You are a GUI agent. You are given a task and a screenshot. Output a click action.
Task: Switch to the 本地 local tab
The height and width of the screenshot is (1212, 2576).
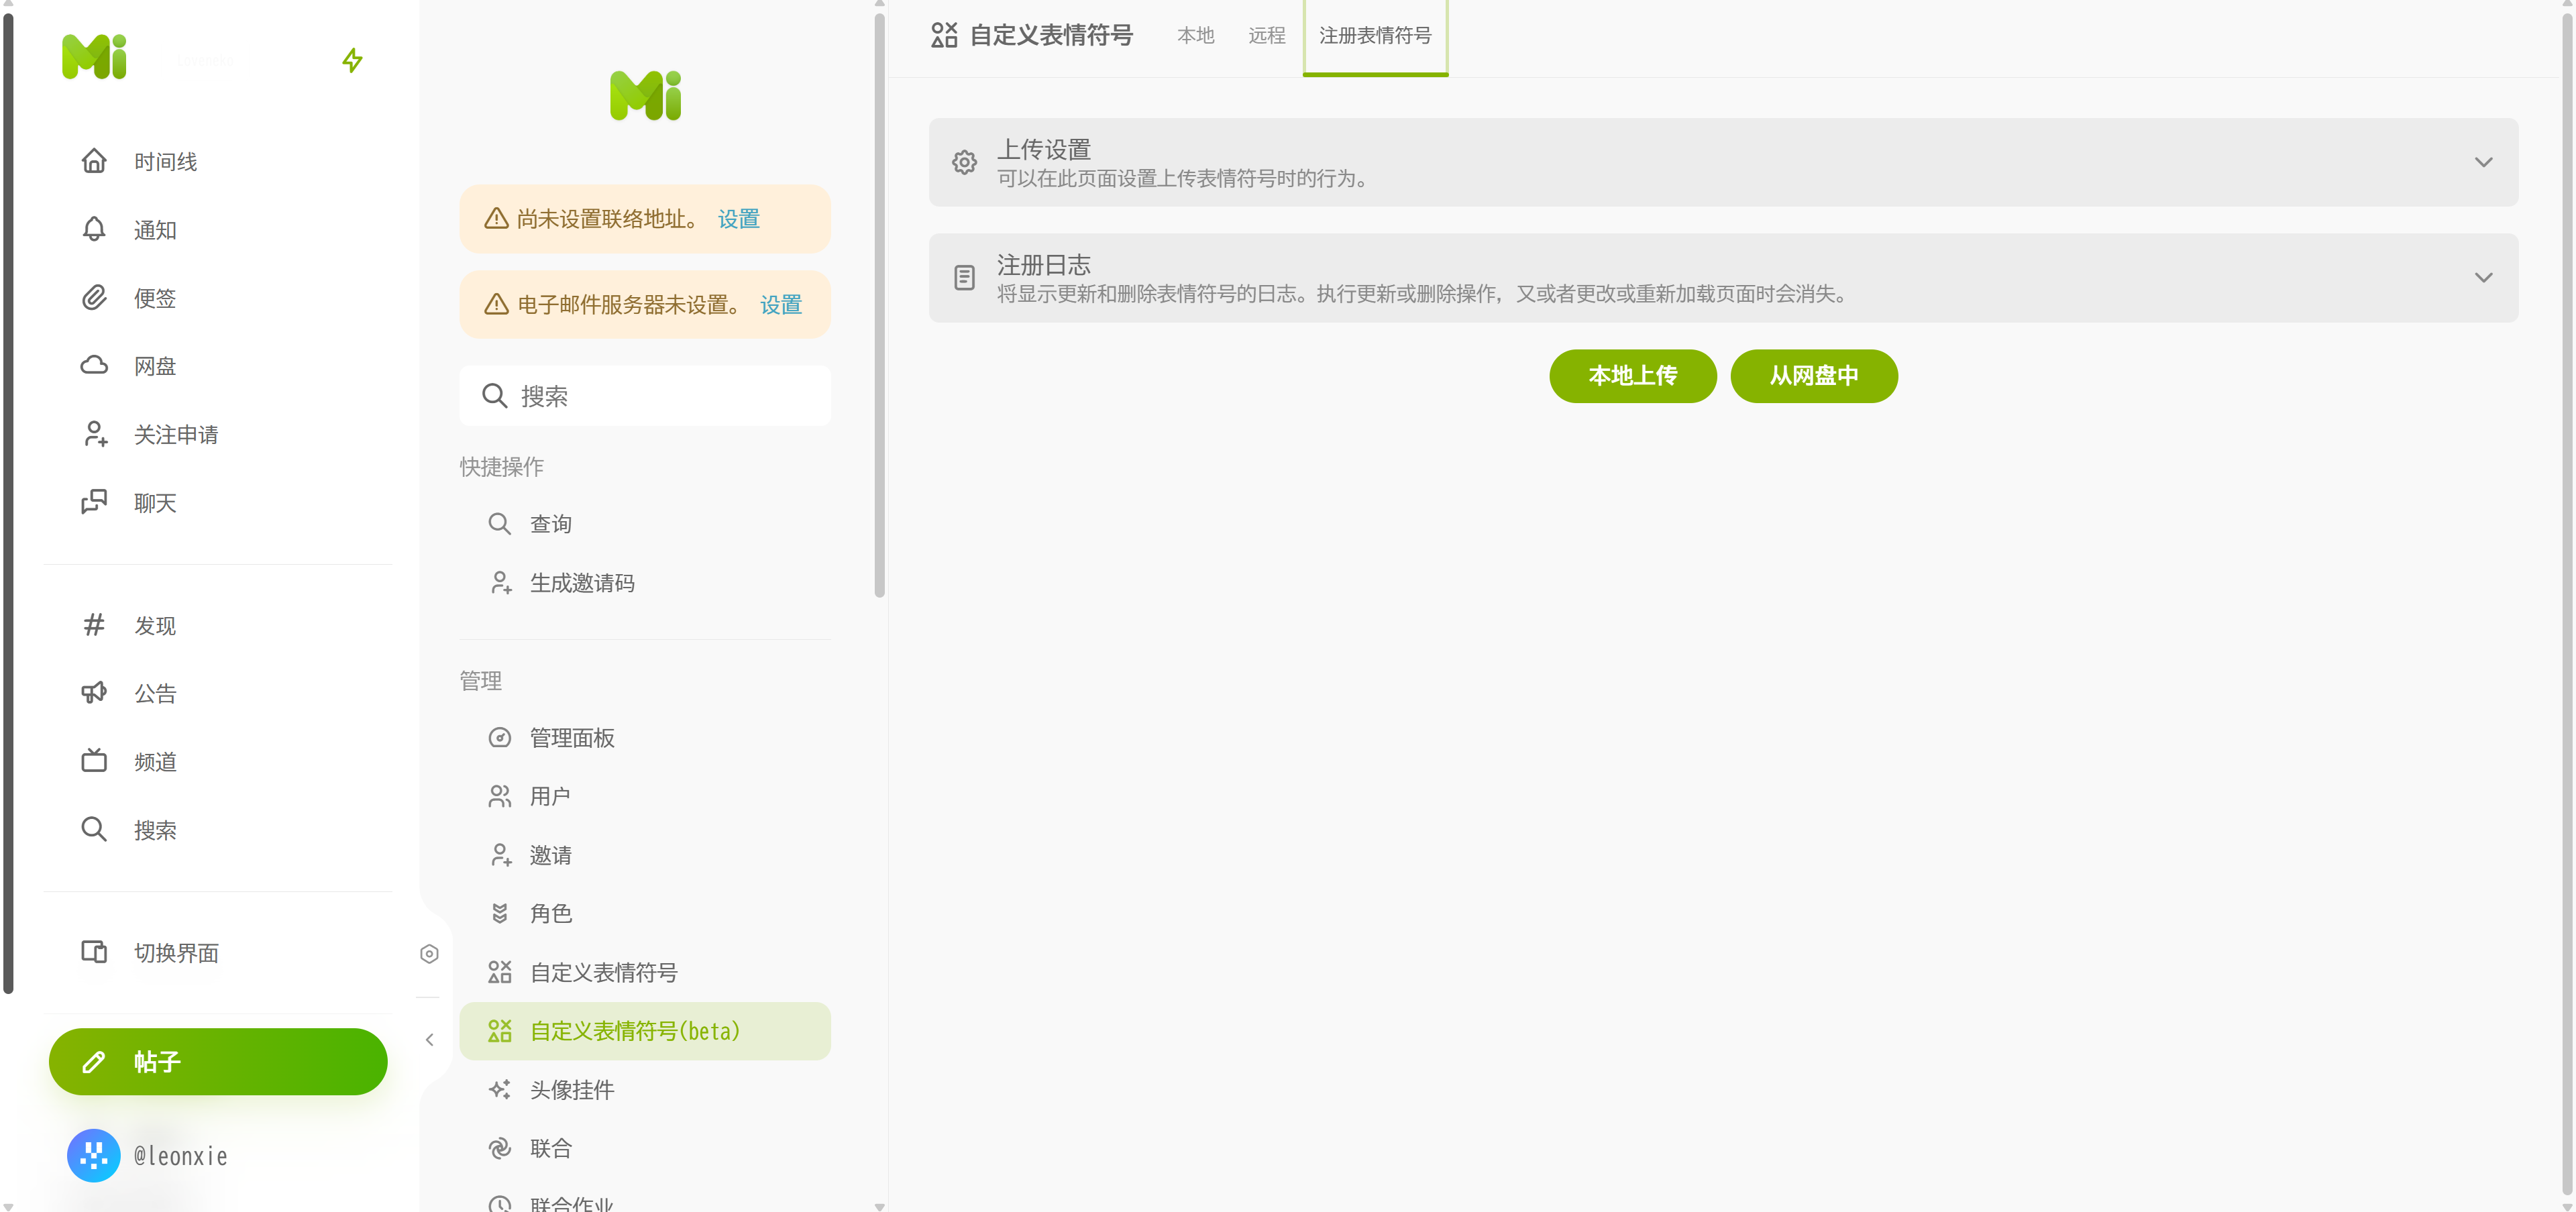click(1195, 36)
